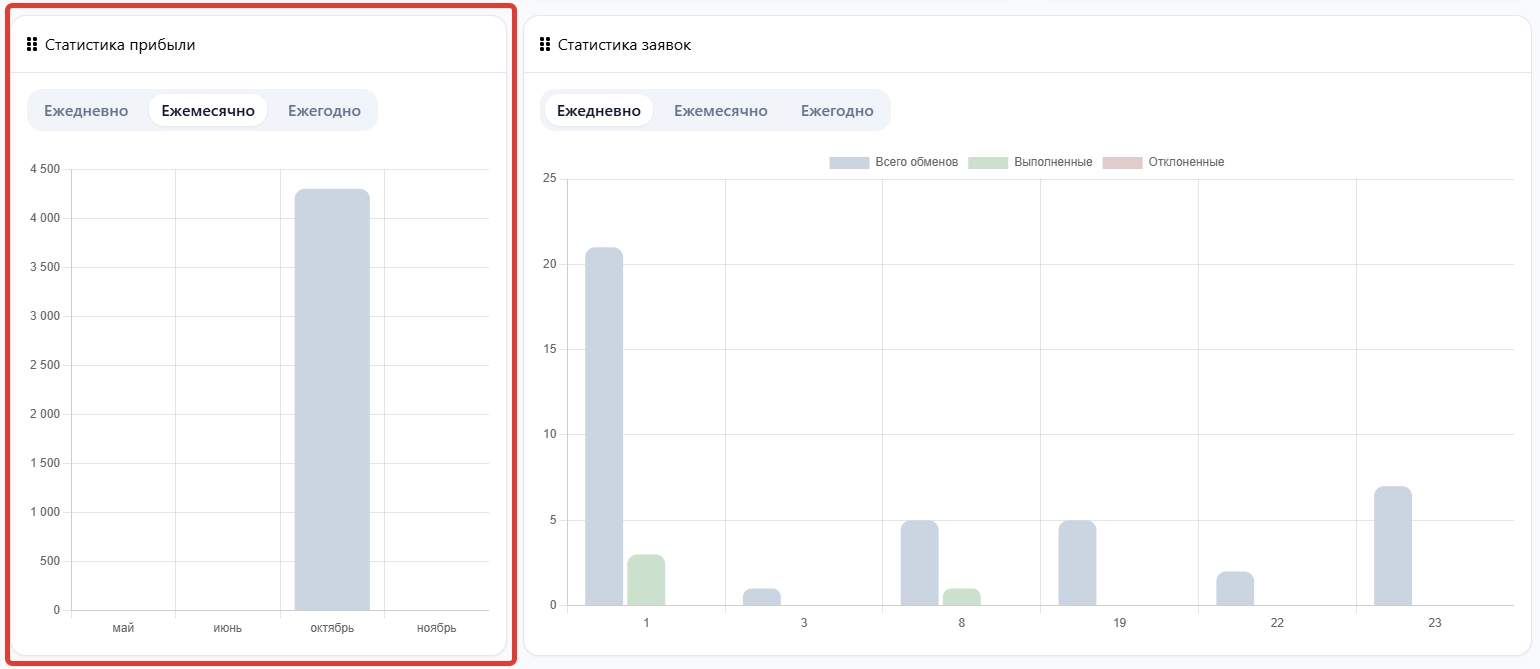Screen dimensions: 1540x669
Task: Select the bar for day 22
Action: tap(1235, 589)
